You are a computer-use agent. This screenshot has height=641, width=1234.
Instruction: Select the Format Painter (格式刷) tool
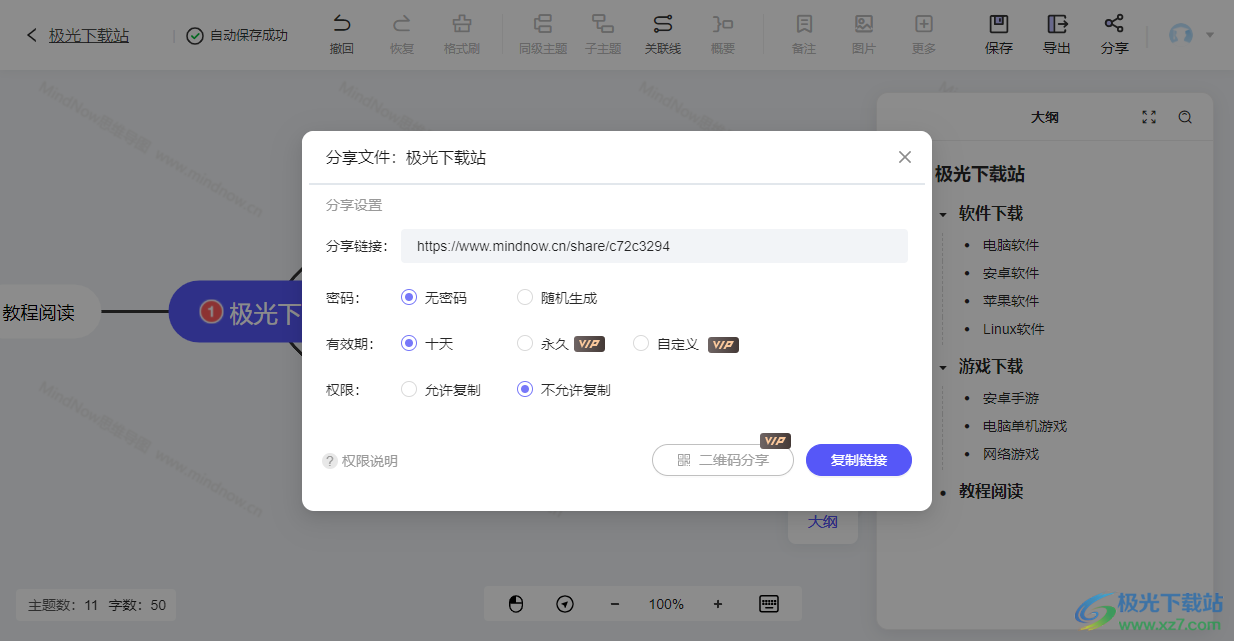point(461,24)
